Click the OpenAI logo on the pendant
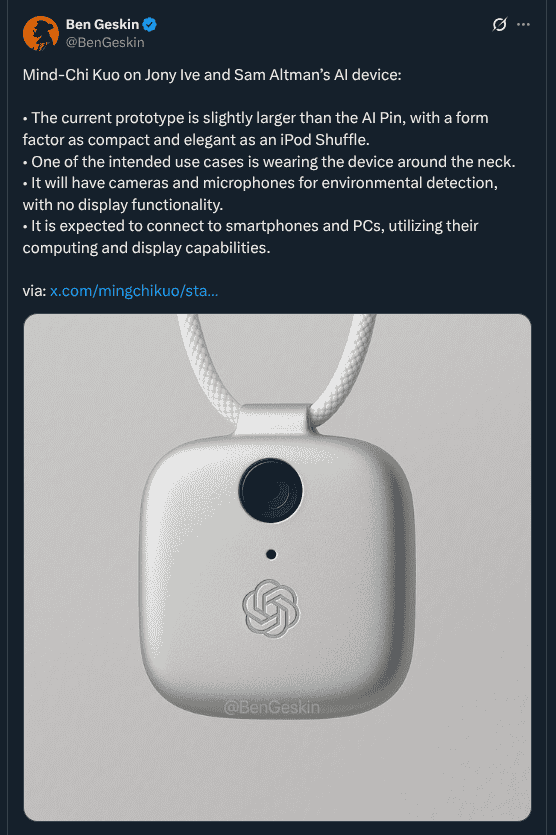Viewport: 556px width, 835px height. (x=271, y=608)
